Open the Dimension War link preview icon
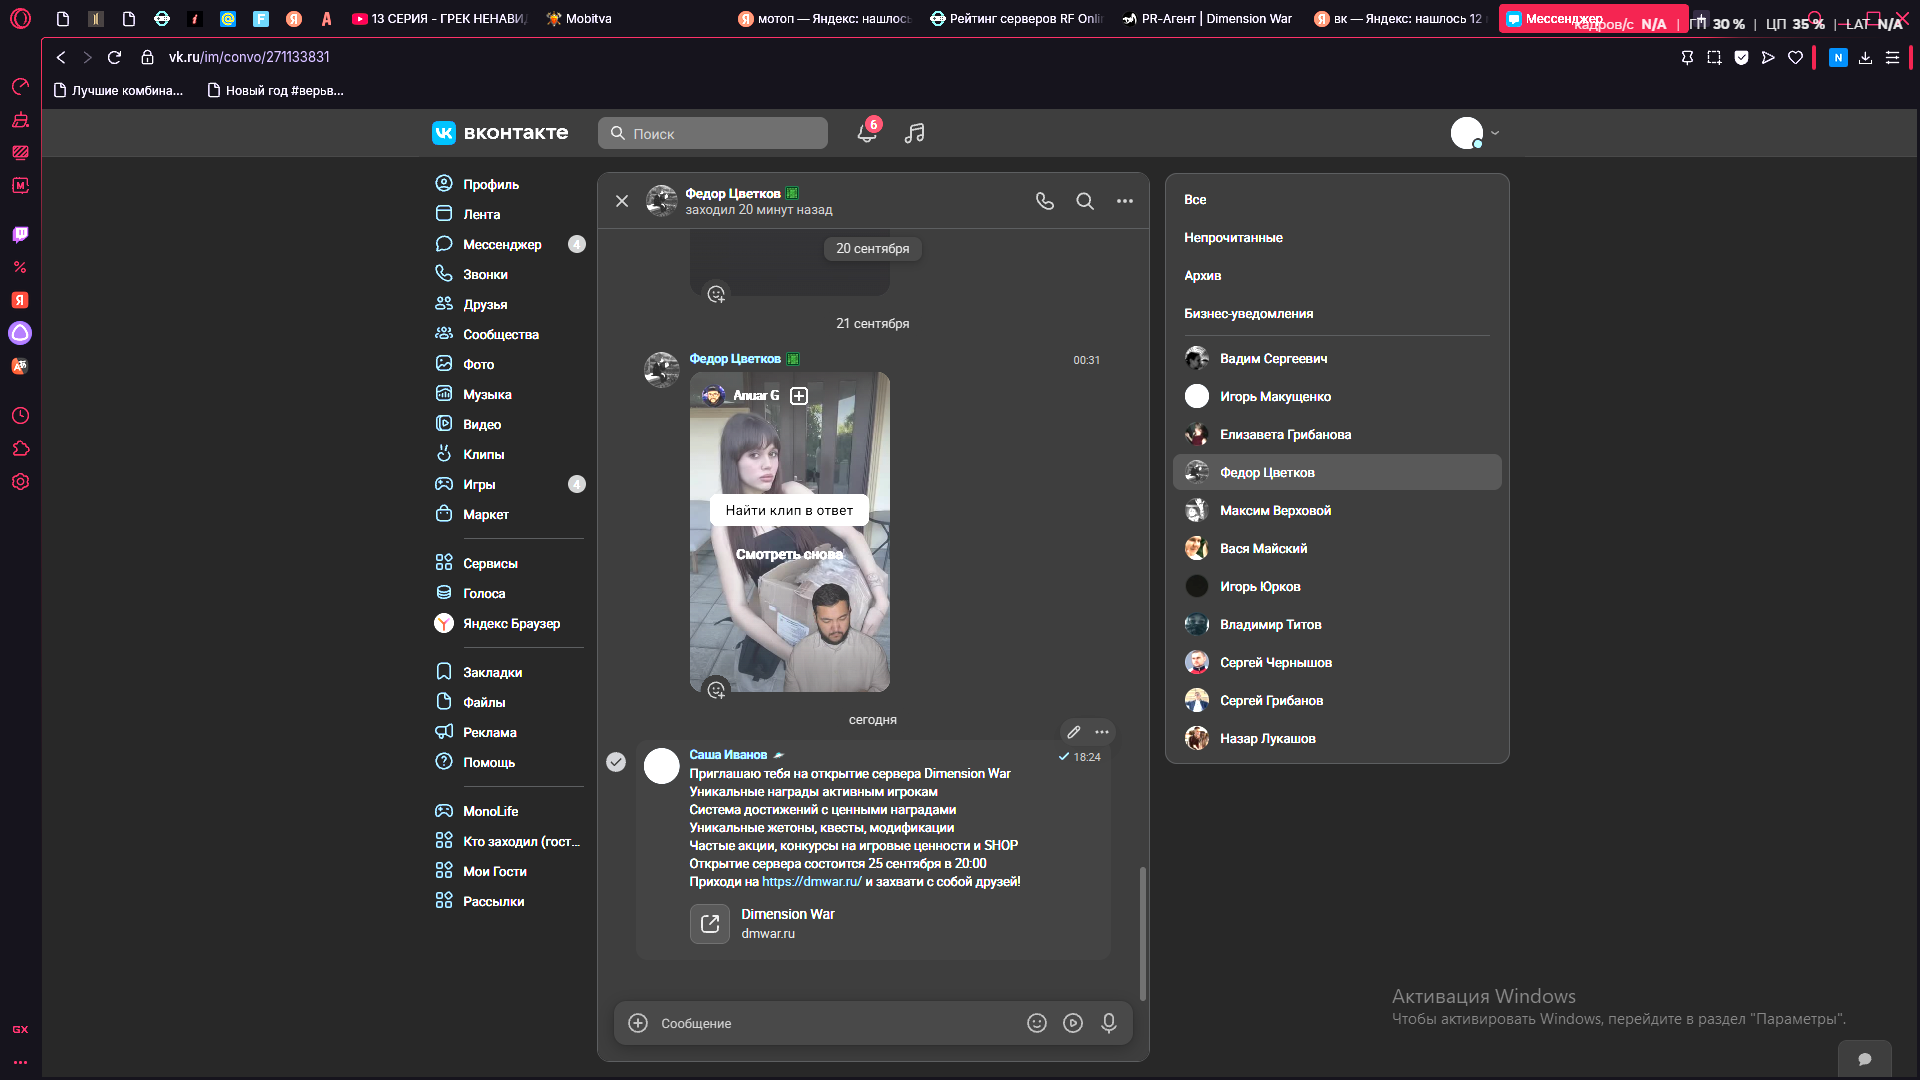The height and width of the screenshot is (1080, 1920). click(710, 924)
